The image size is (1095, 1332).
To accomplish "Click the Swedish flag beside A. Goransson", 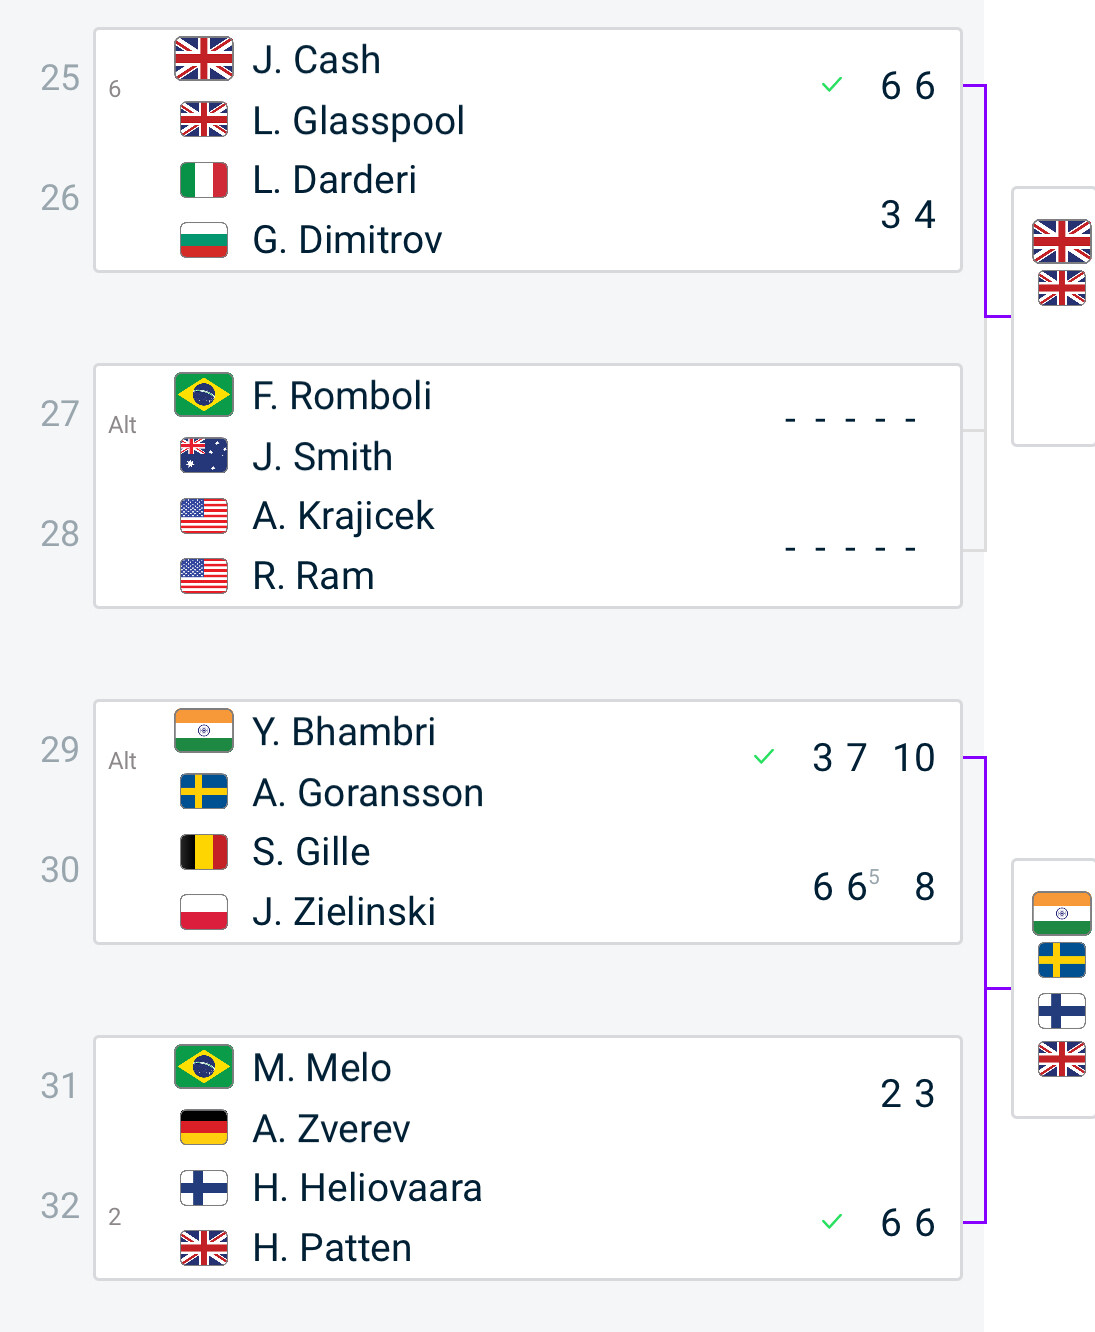I will point(204,792).
